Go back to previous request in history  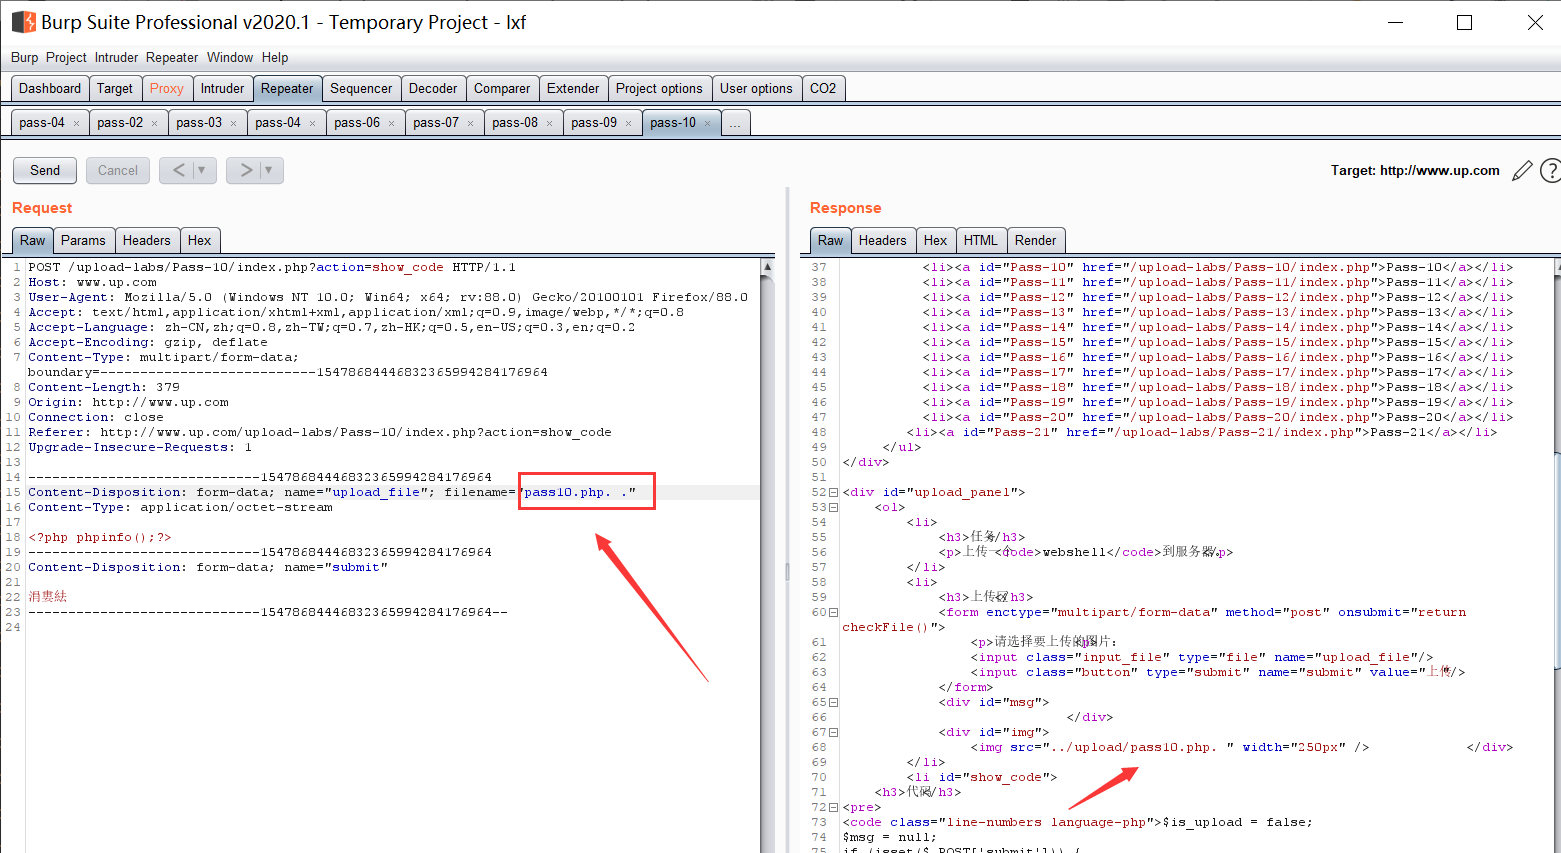[178, 171]
